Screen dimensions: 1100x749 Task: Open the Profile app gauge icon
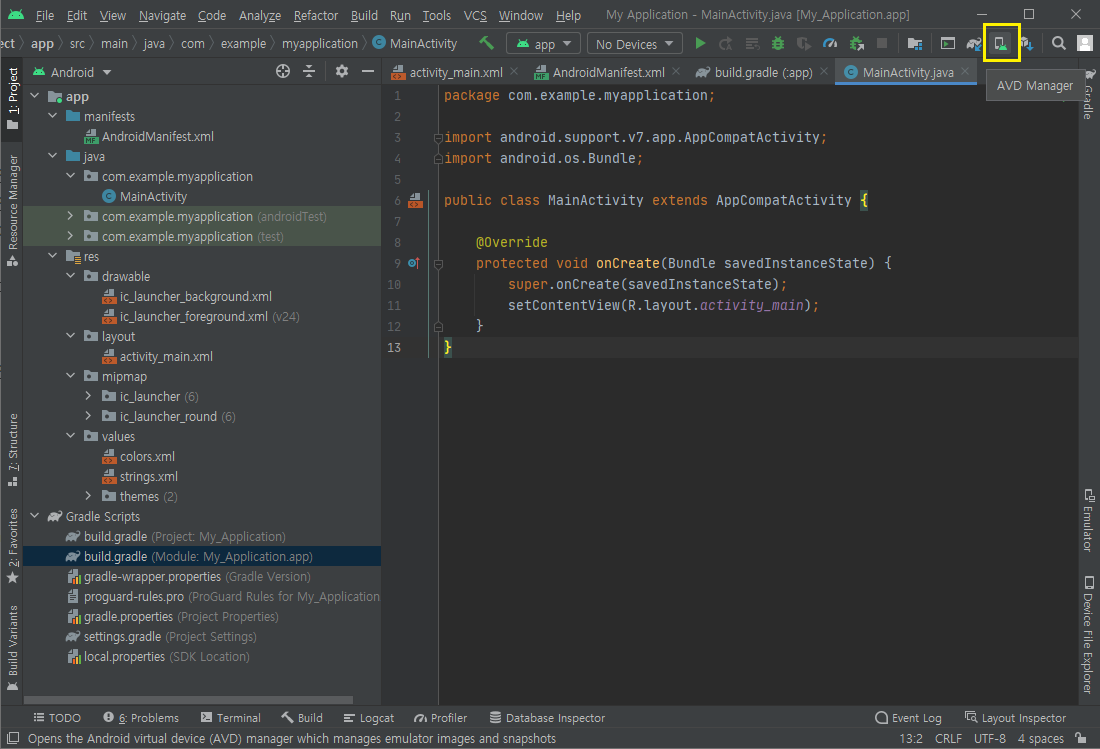pos(830,43)
